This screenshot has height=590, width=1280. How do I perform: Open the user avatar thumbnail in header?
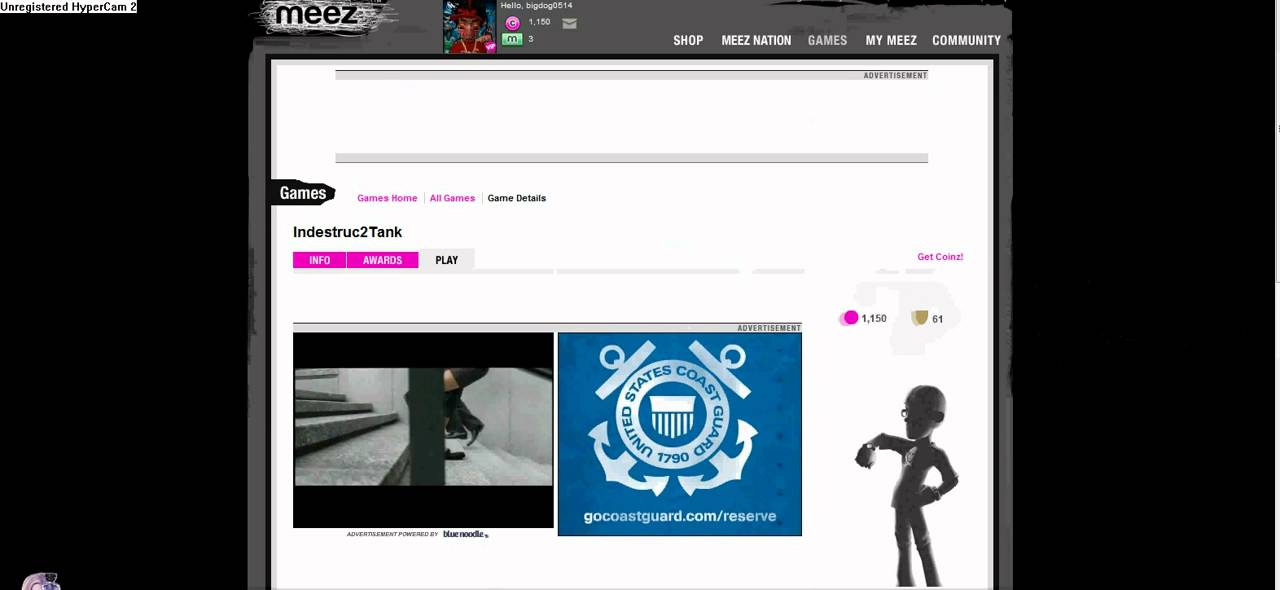click(x=470, y=27)
